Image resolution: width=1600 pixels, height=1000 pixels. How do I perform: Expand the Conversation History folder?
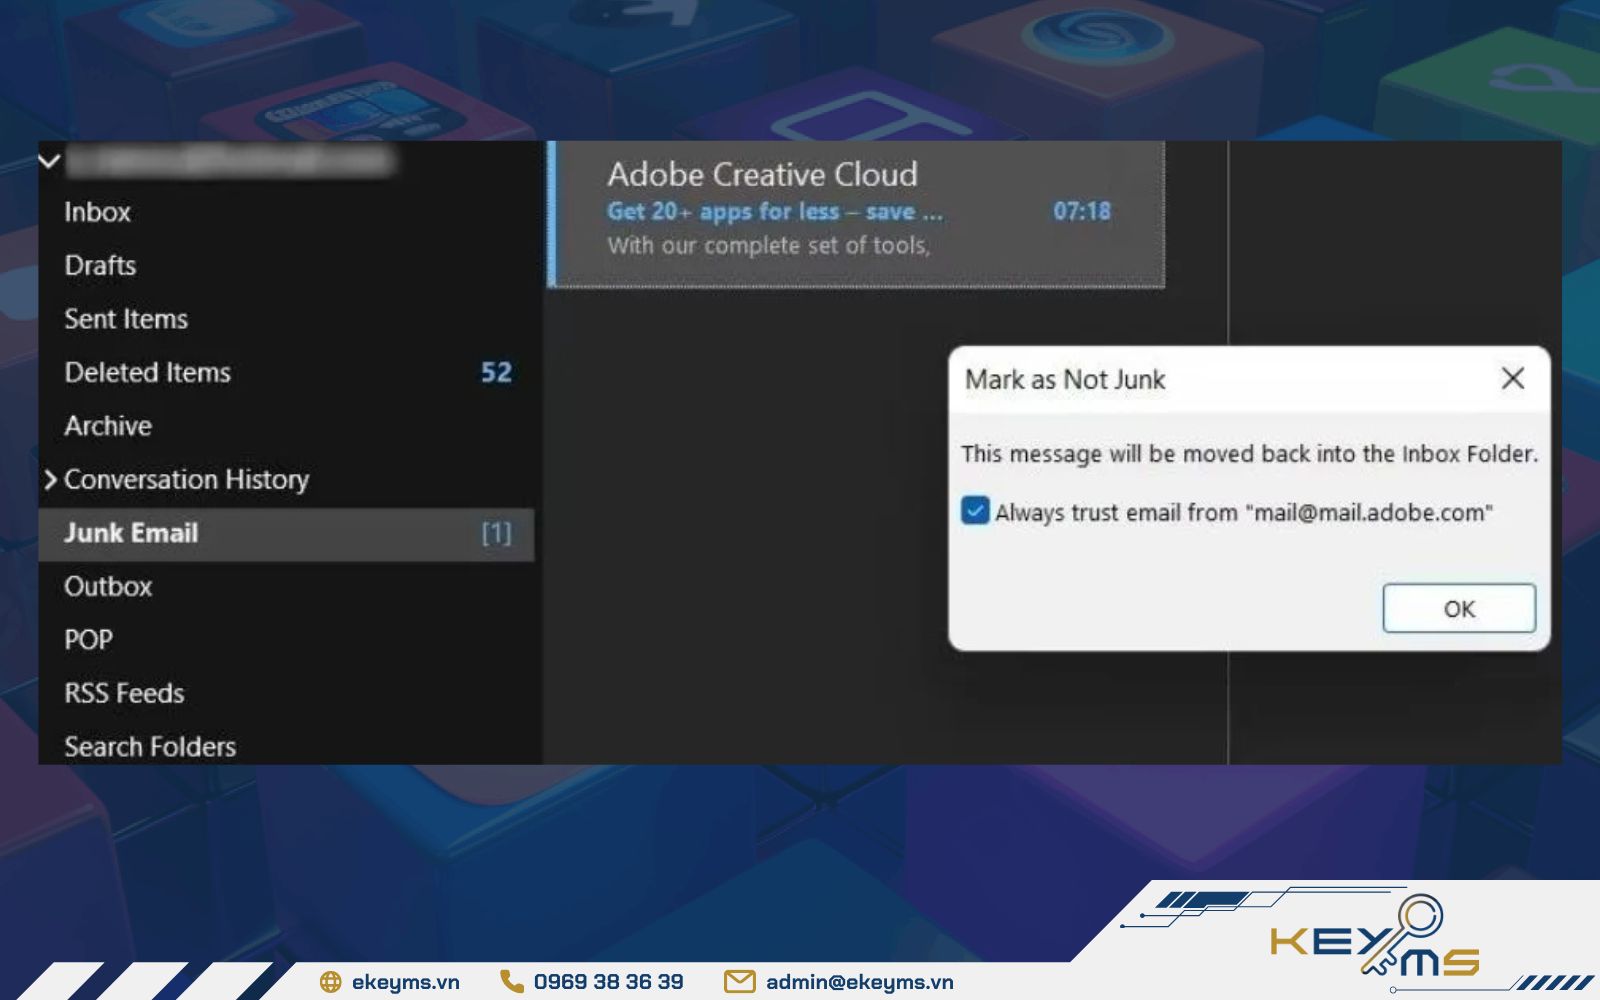point(51,480)
